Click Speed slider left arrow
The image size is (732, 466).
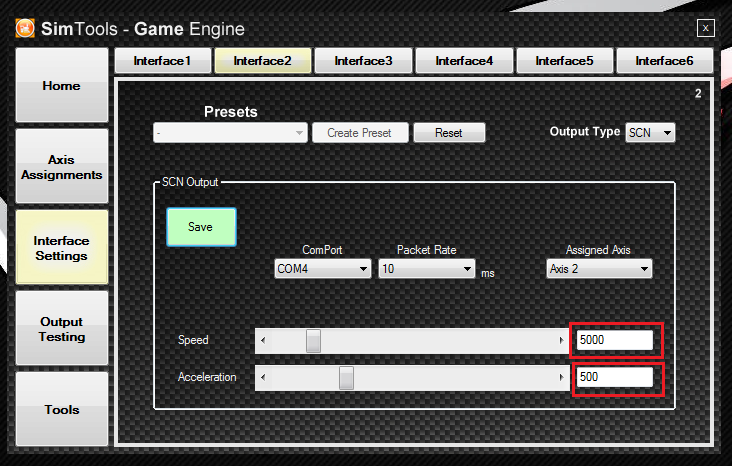tap(263, 340)
